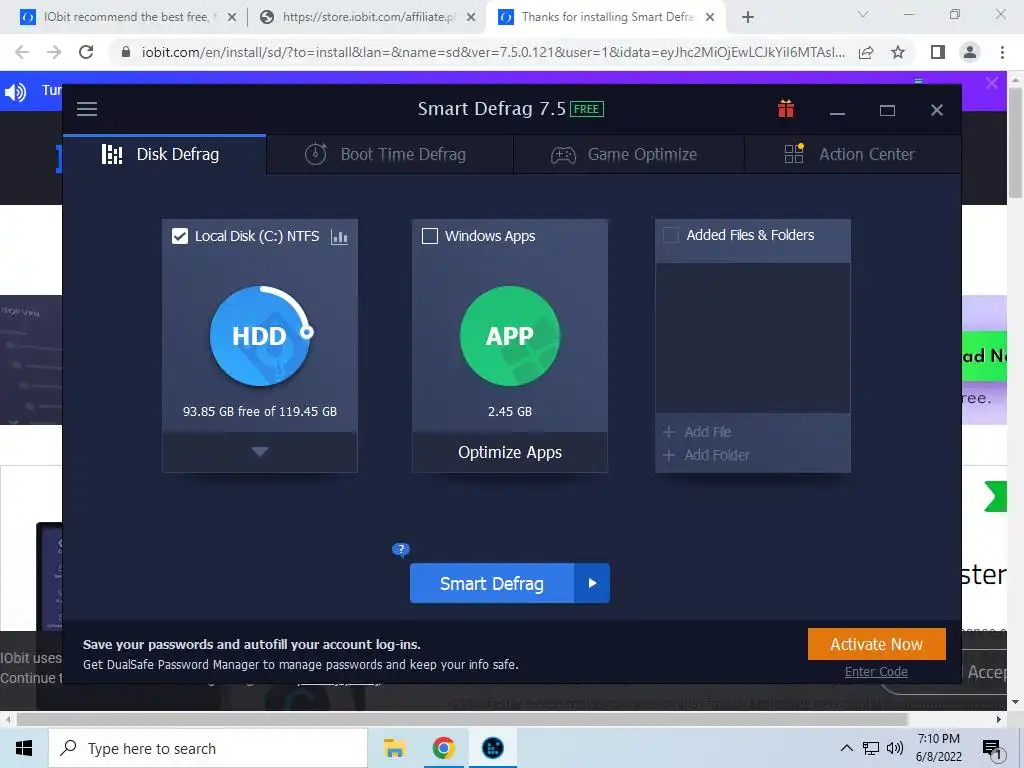Open the volume tray icon
Viewport: 1024px width, 768px height.
895,748
